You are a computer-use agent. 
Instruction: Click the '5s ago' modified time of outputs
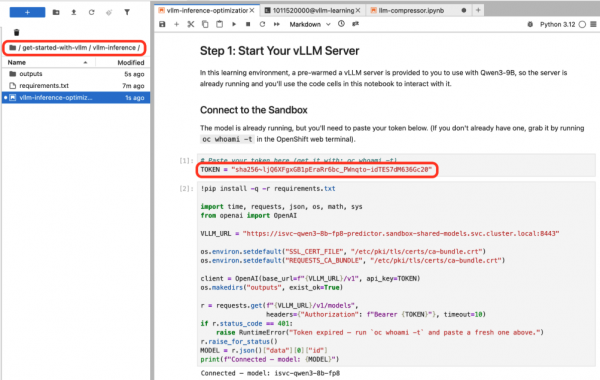point(134,74)
